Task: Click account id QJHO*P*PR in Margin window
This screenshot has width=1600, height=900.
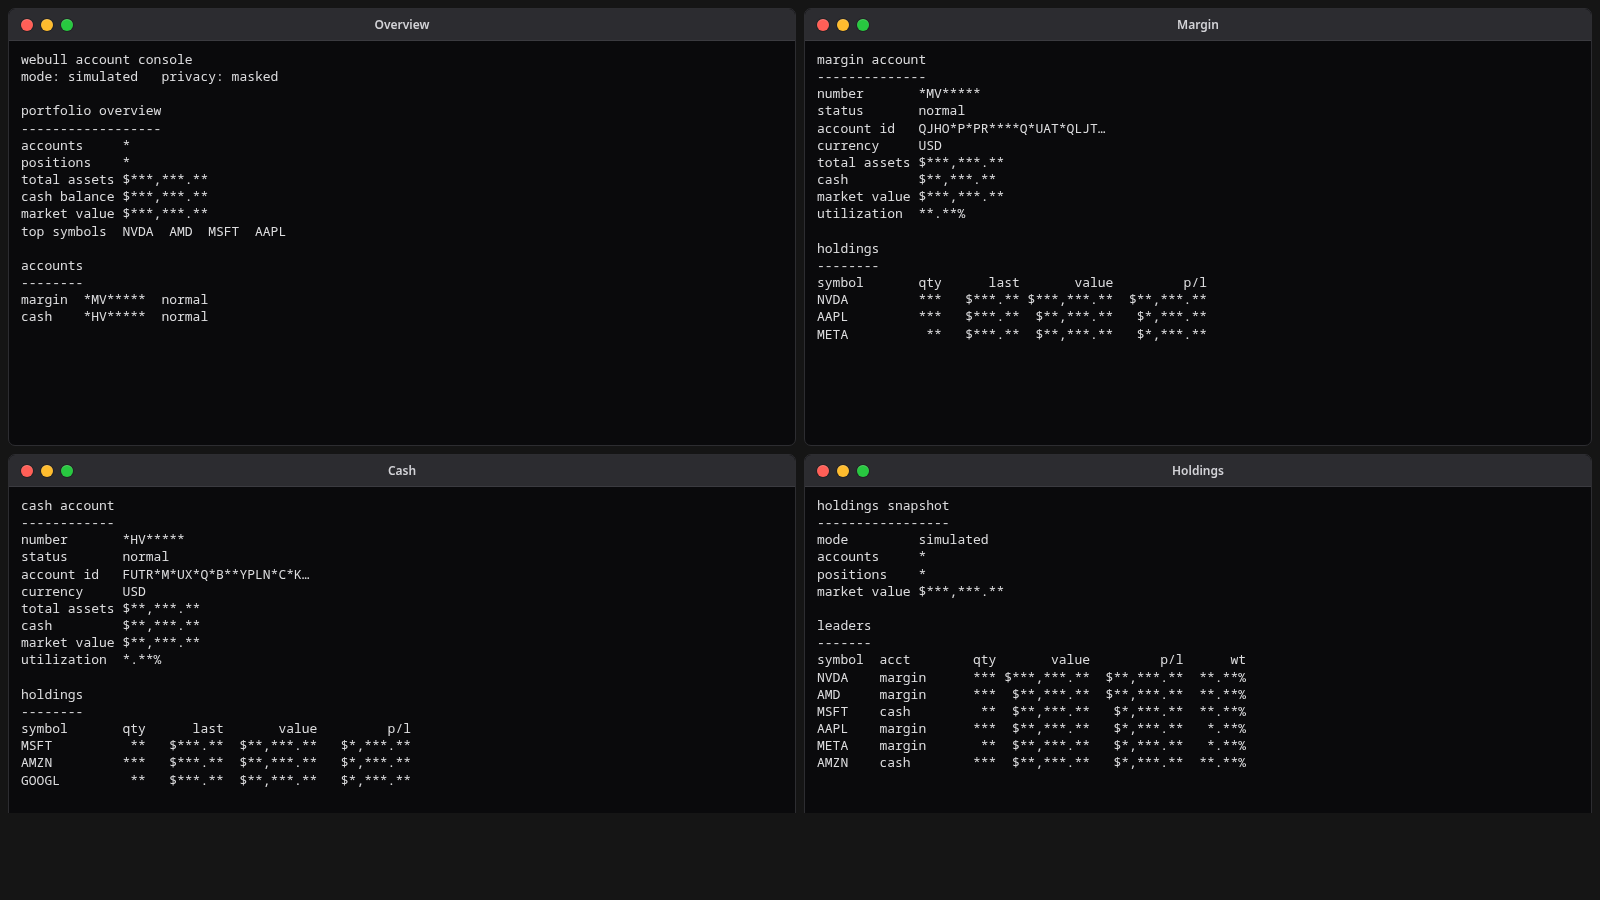Action: (x=1012, y=129)
